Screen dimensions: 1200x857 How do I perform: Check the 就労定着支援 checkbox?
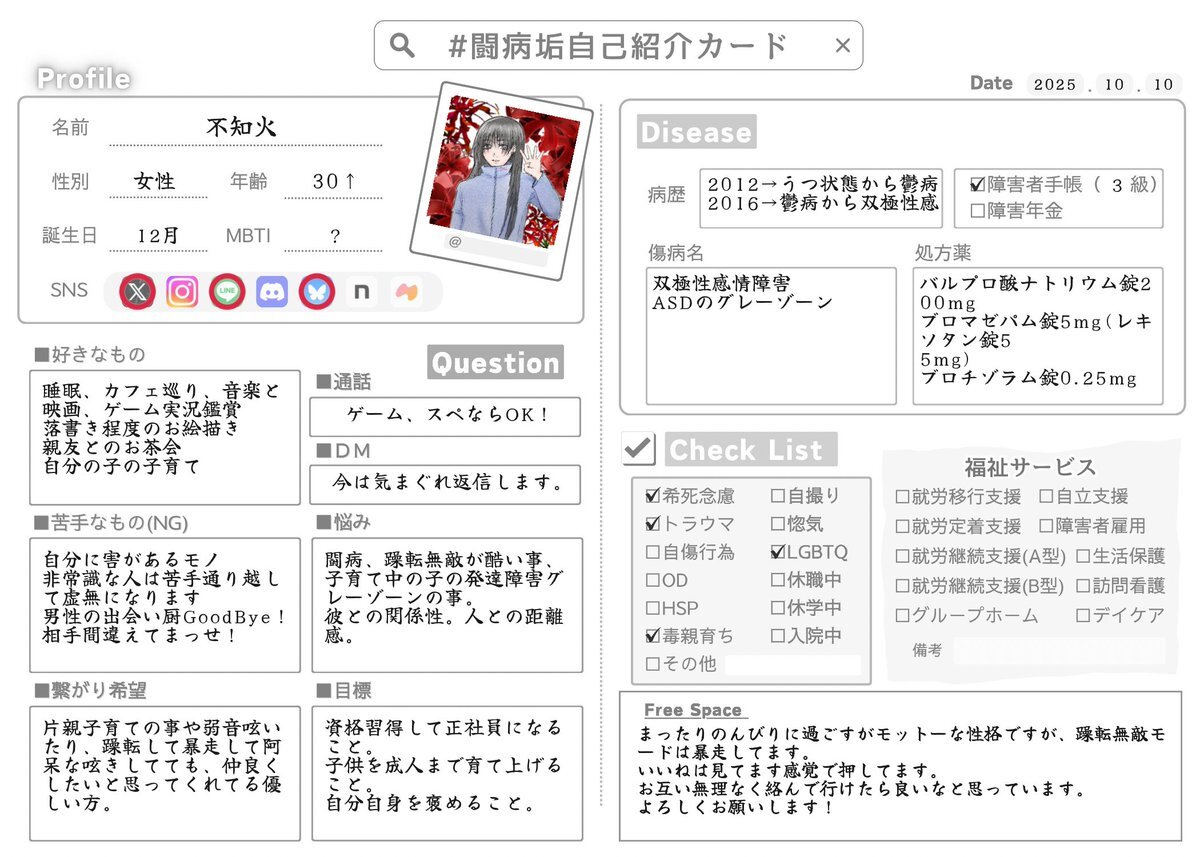903,526
